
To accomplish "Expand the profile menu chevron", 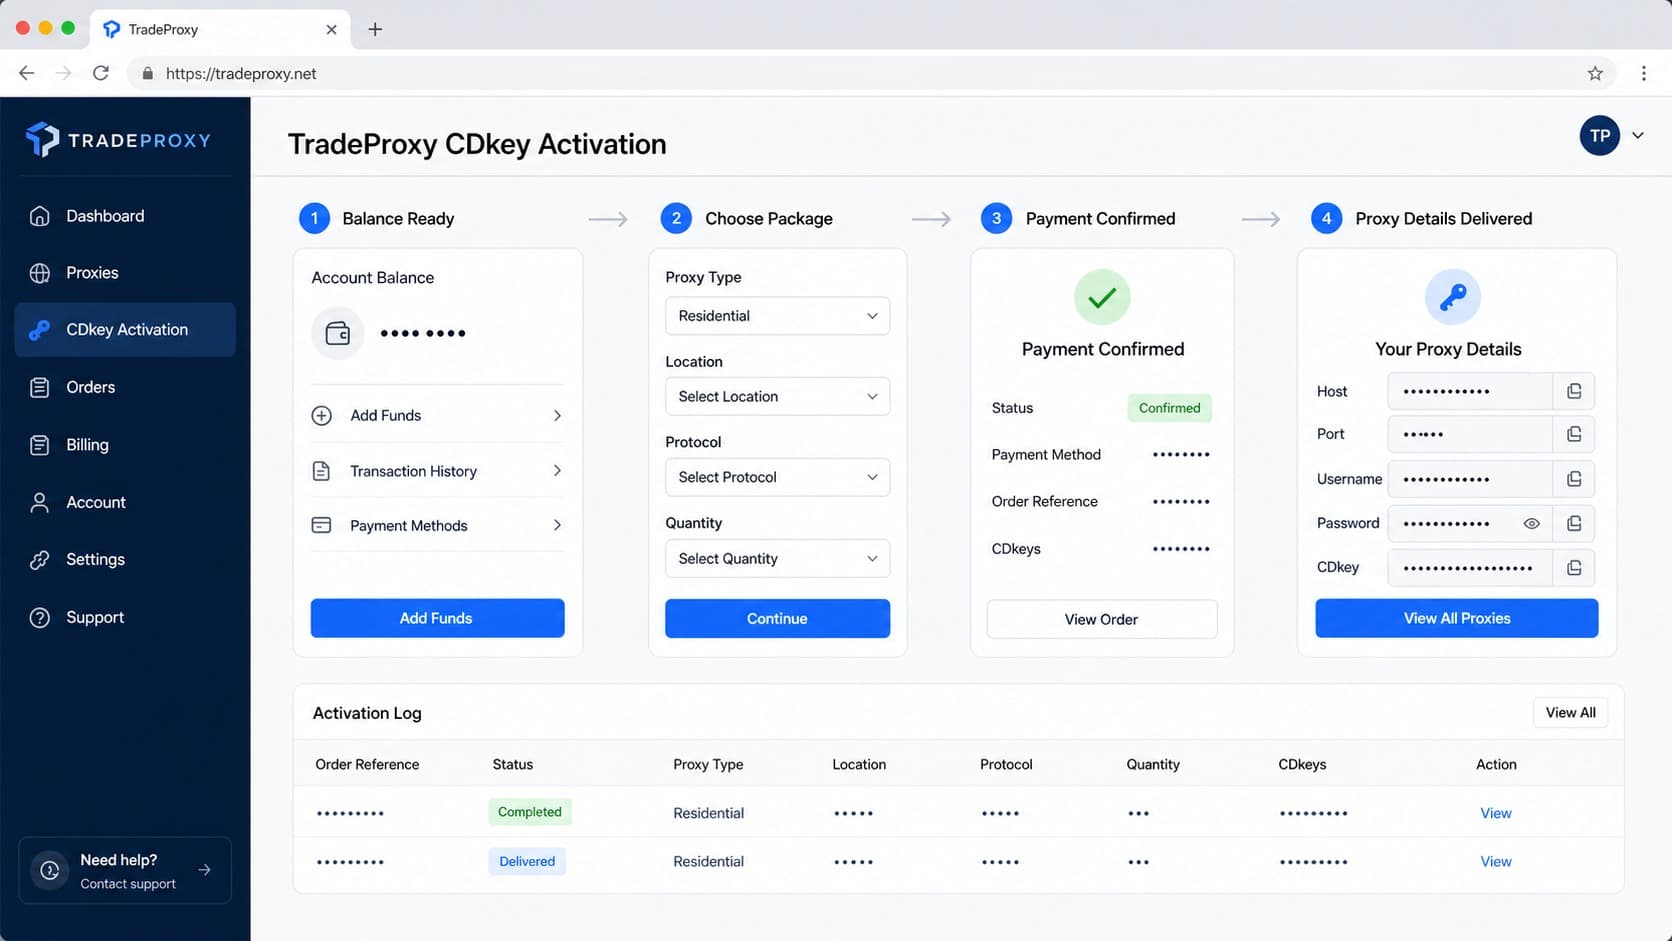I will (1638, 136).
